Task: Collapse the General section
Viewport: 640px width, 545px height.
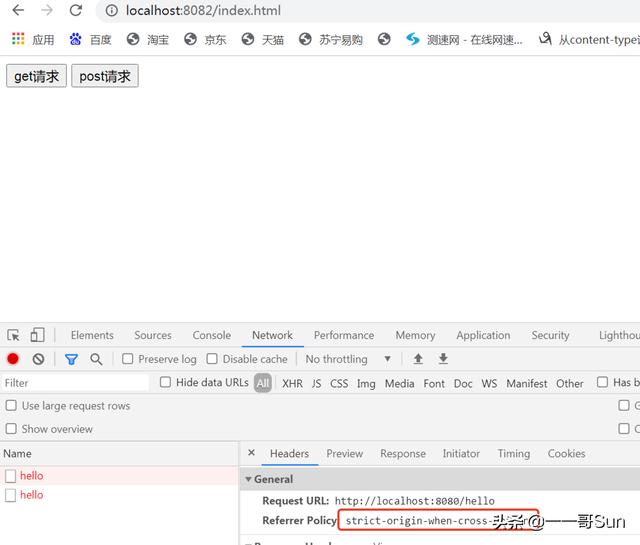Action: point(248,479)
